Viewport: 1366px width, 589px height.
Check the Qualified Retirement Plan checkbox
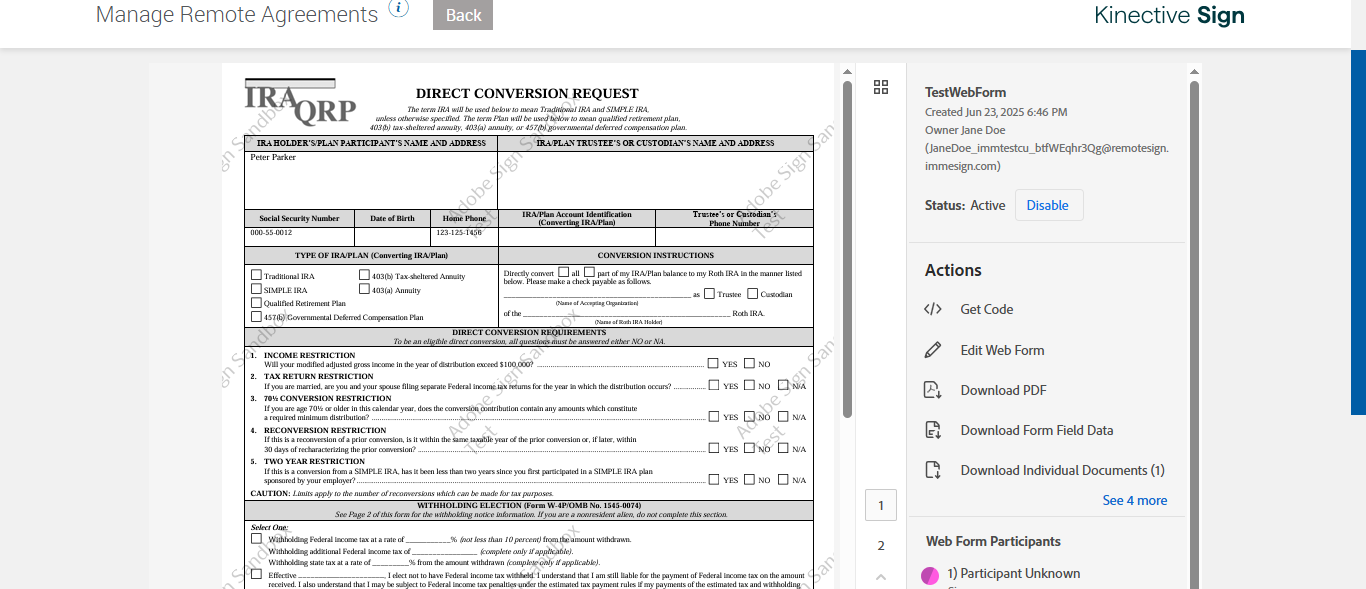point(256,303)
